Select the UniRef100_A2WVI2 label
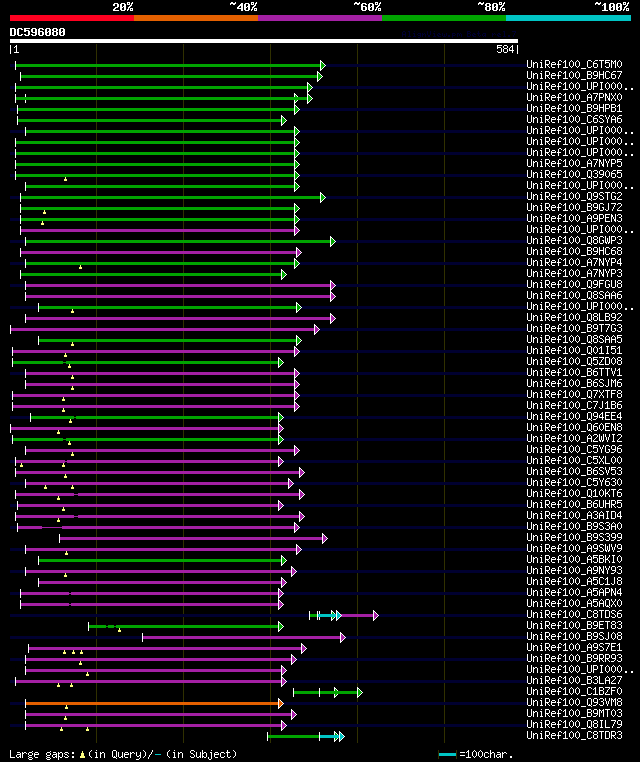The height and width of the screenshot is (762, 640). pyautogui.click(x=574, y=438)
